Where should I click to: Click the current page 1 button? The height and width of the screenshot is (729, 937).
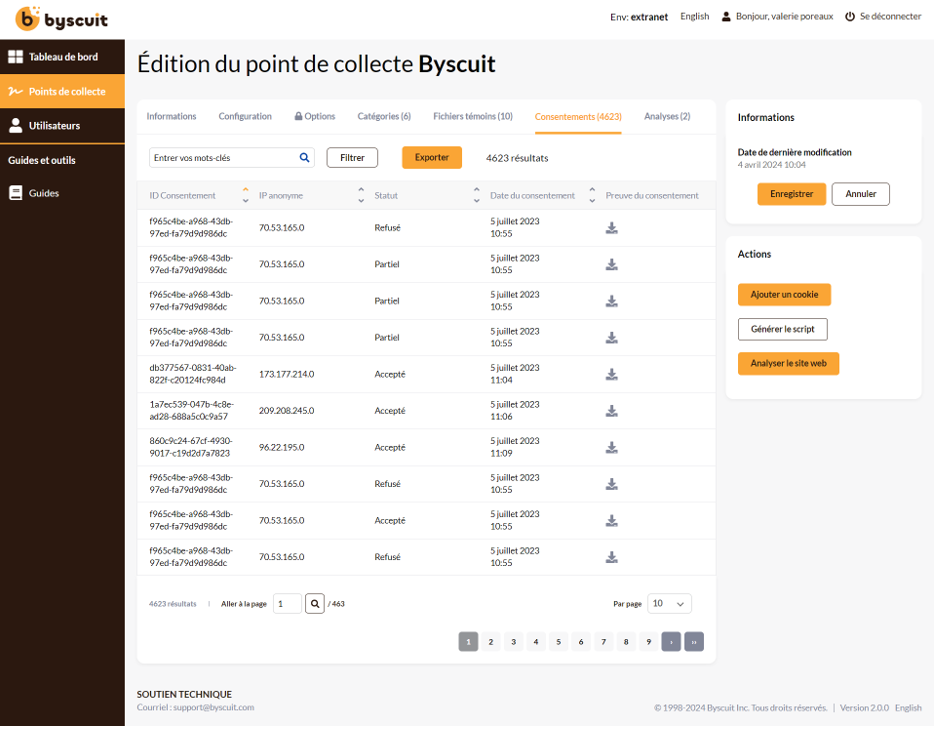[x=468, y=642]
